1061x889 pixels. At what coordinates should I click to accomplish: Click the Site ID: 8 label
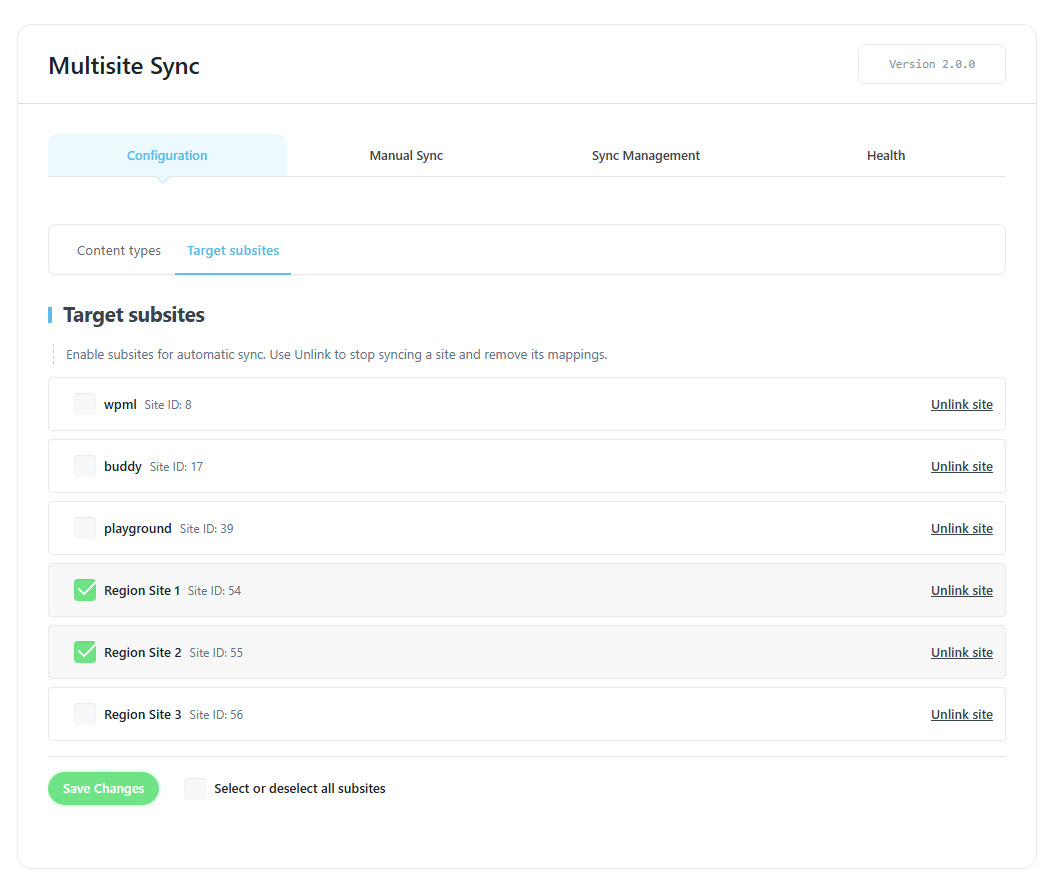[x=168, y=405]
